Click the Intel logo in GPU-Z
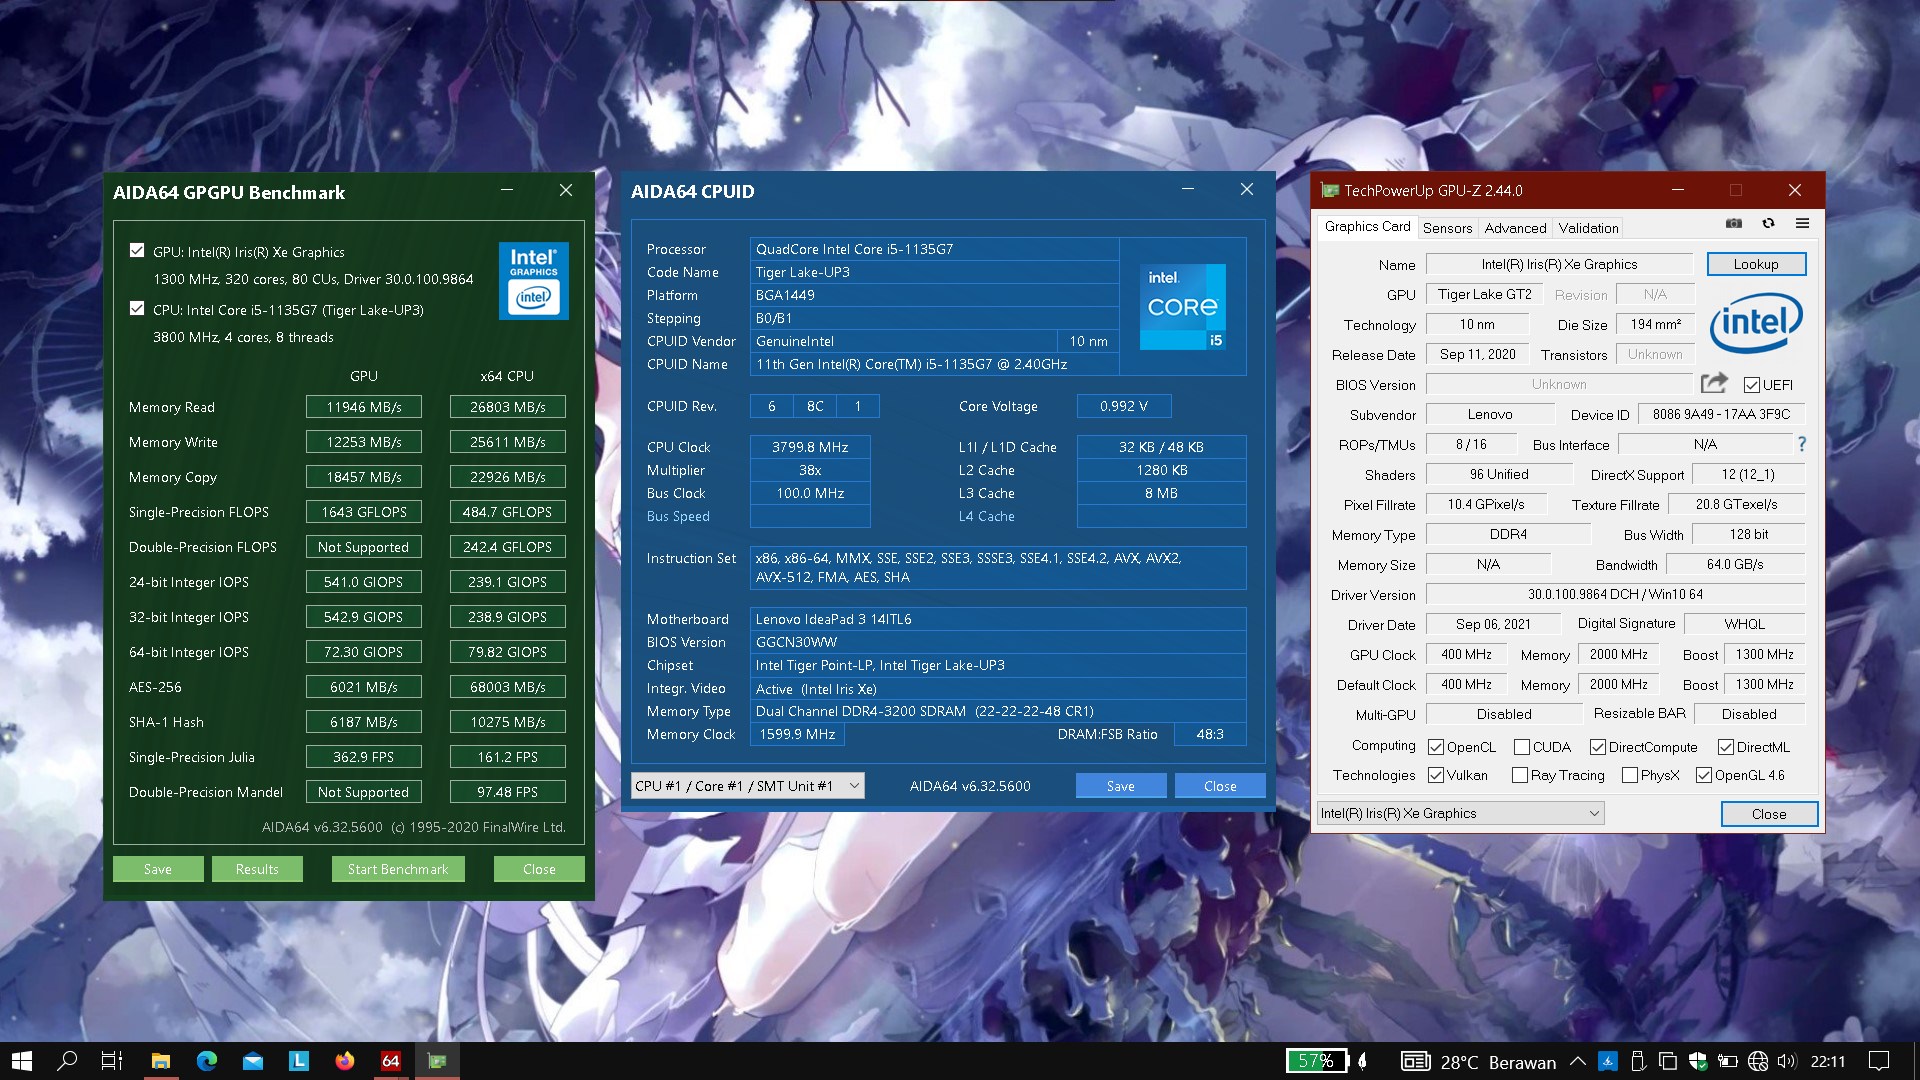 [1756, 322]
